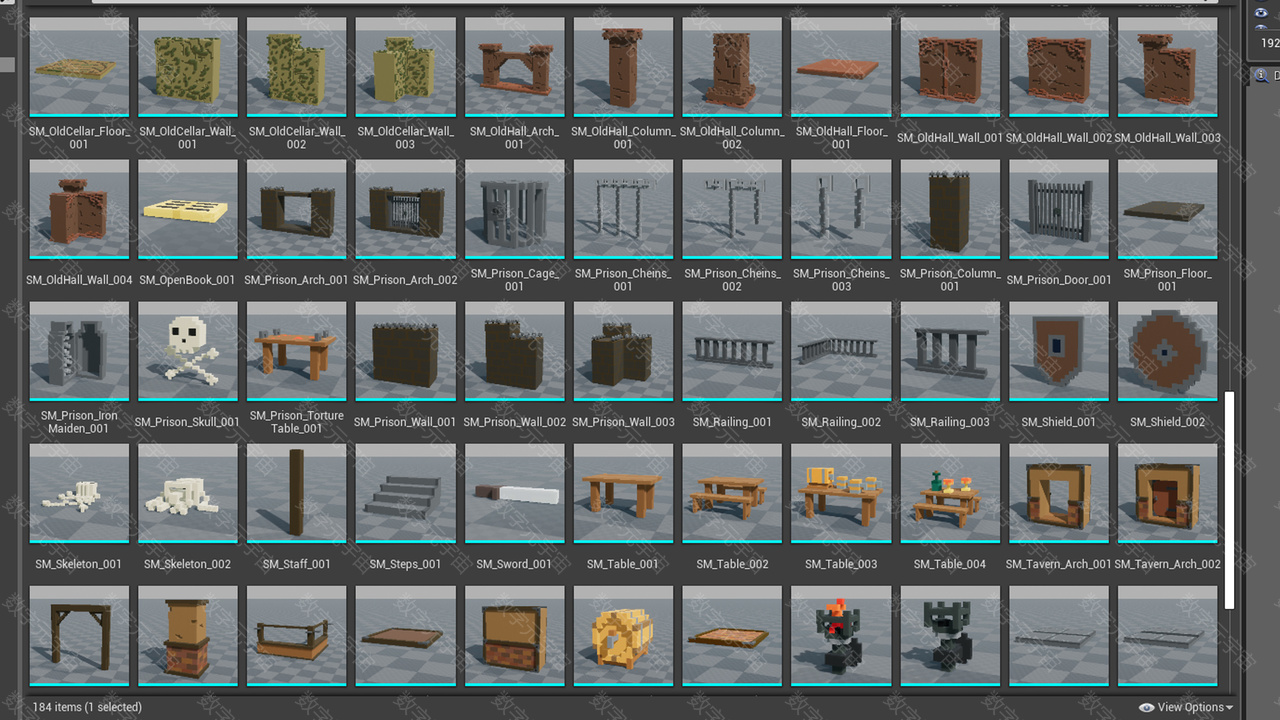Pick the SM_Railing_003 thumbnail

[950, 351]
